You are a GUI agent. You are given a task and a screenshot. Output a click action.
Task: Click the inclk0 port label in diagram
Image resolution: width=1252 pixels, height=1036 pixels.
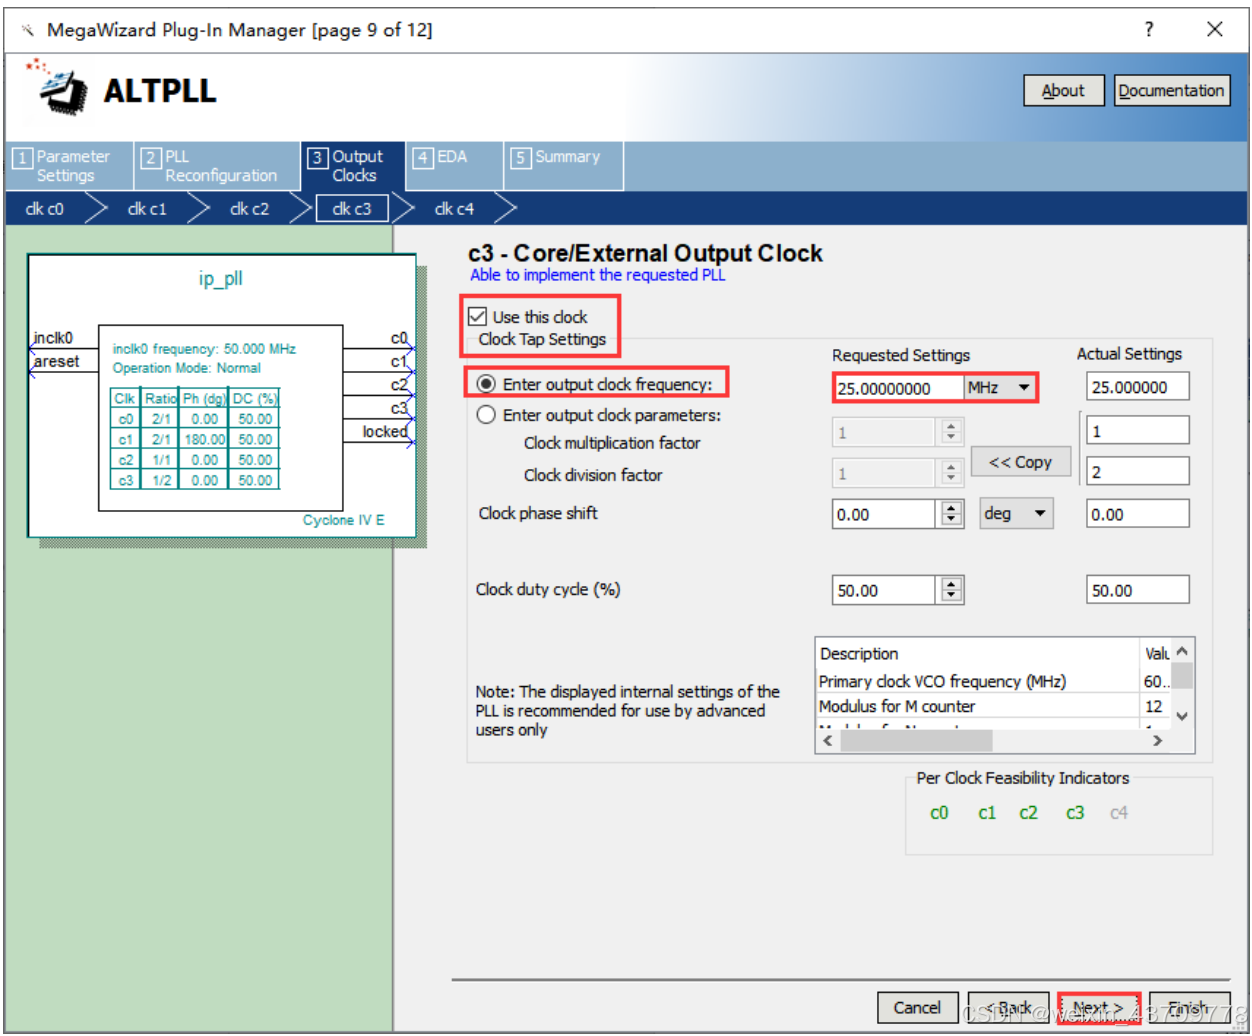click(x=53, y=338)
